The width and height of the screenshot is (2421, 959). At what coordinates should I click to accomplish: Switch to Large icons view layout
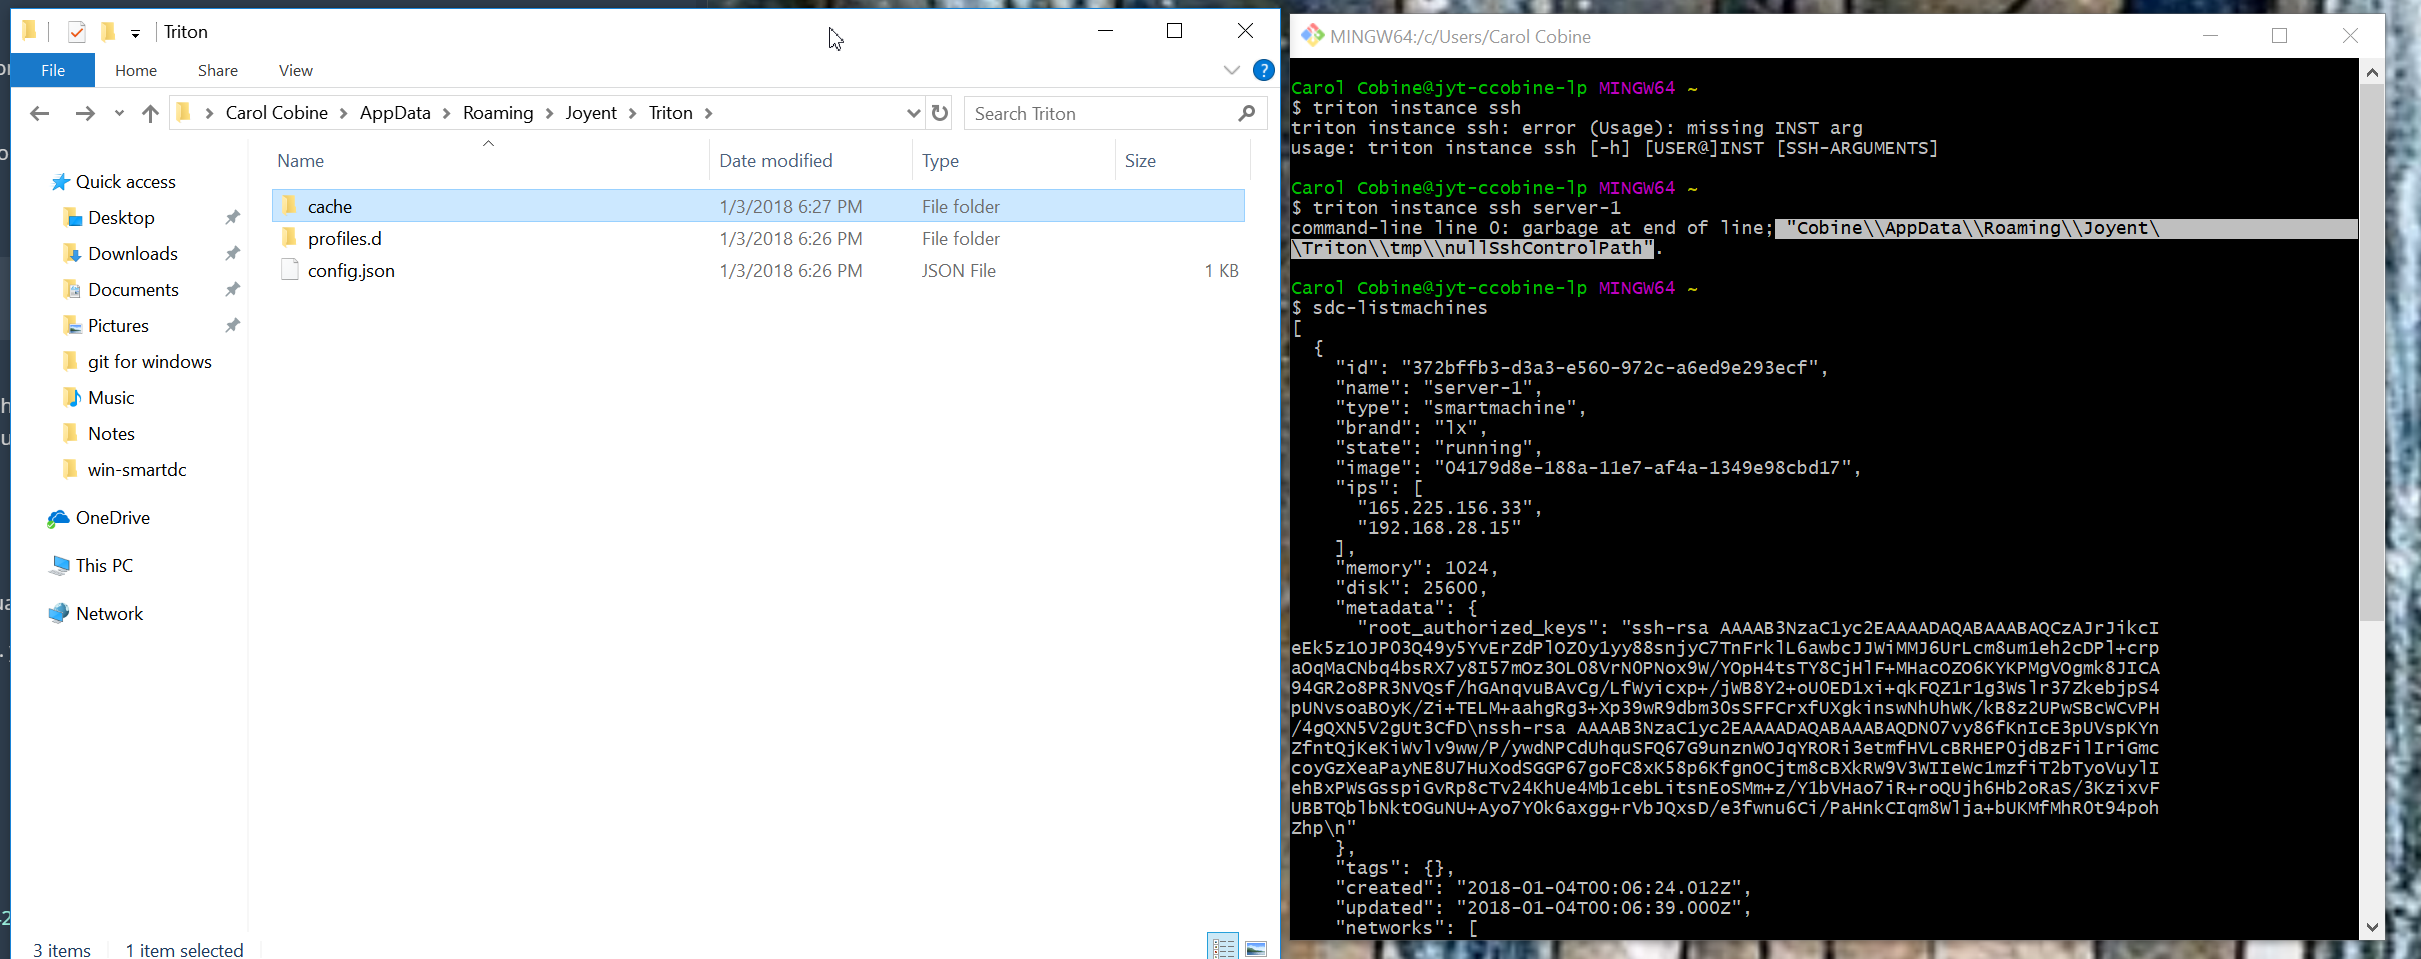pyautogui.click(x=1257, y=948)
